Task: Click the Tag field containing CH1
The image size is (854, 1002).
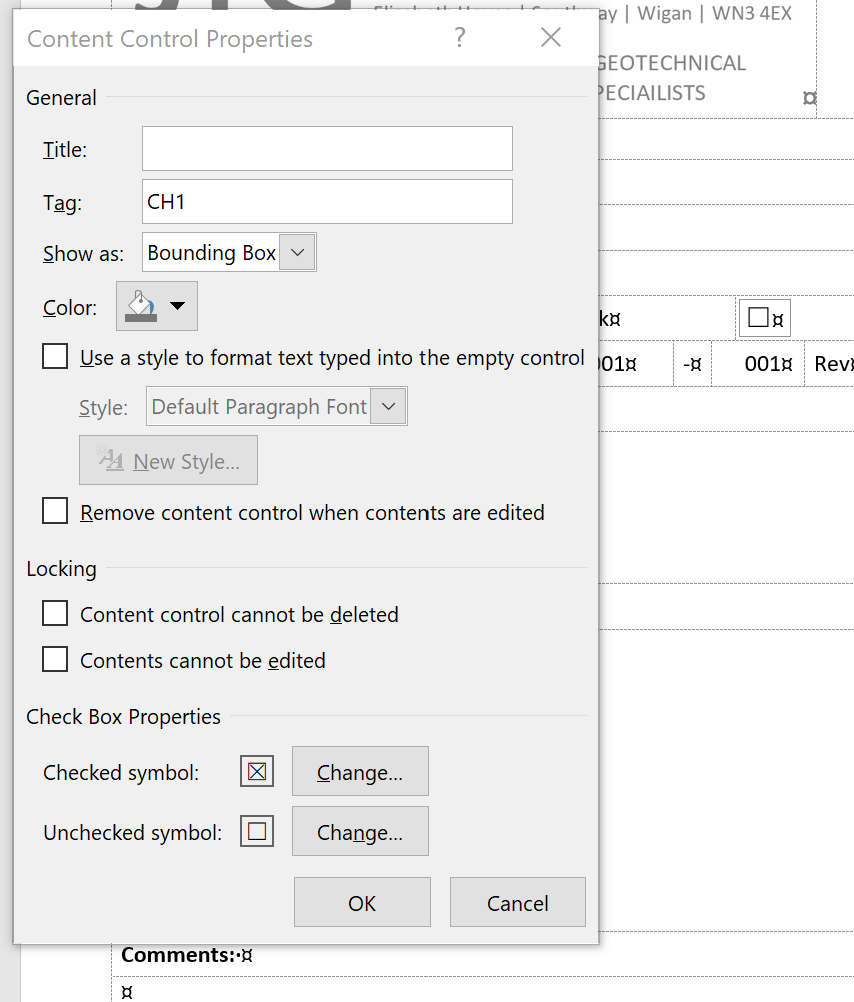Action: (327, 202)
